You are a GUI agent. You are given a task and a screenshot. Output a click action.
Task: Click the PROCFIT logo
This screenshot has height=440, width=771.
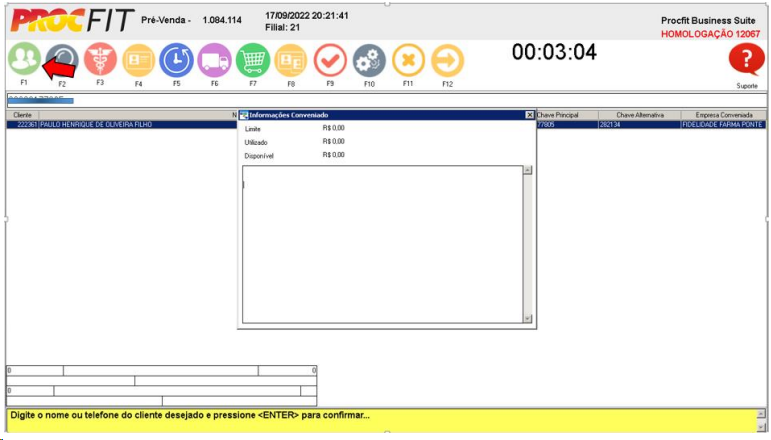[x=72, y=21]
